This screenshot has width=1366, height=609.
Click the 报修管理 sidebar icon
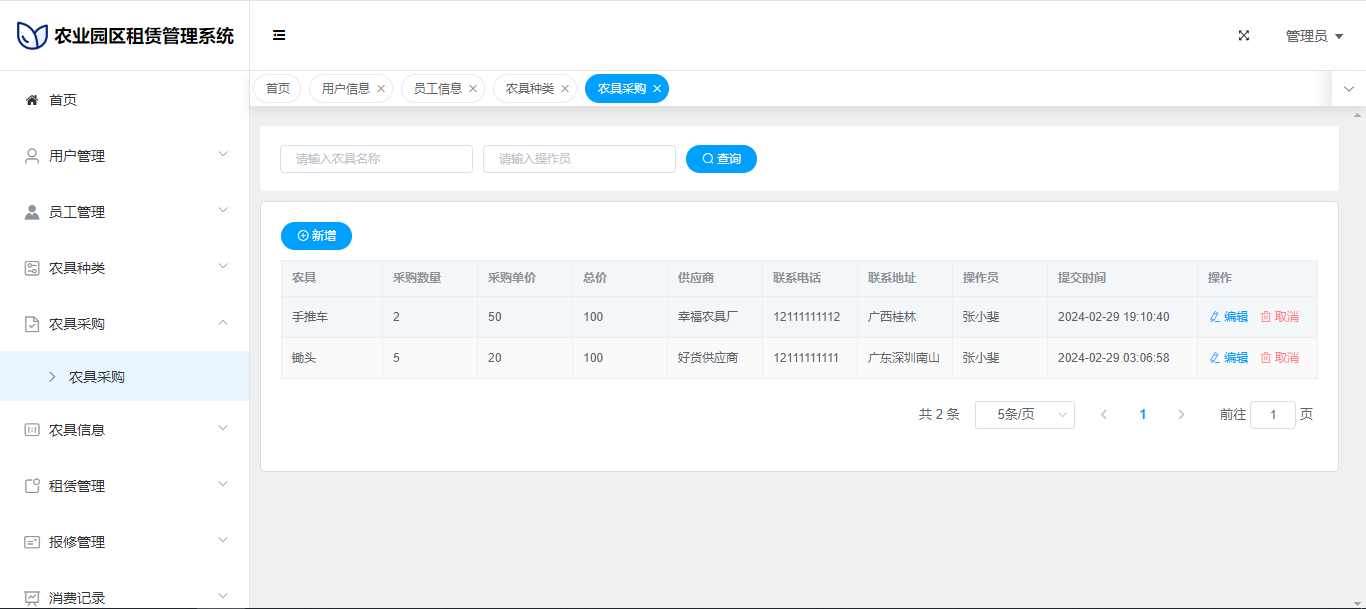[32, 542]
